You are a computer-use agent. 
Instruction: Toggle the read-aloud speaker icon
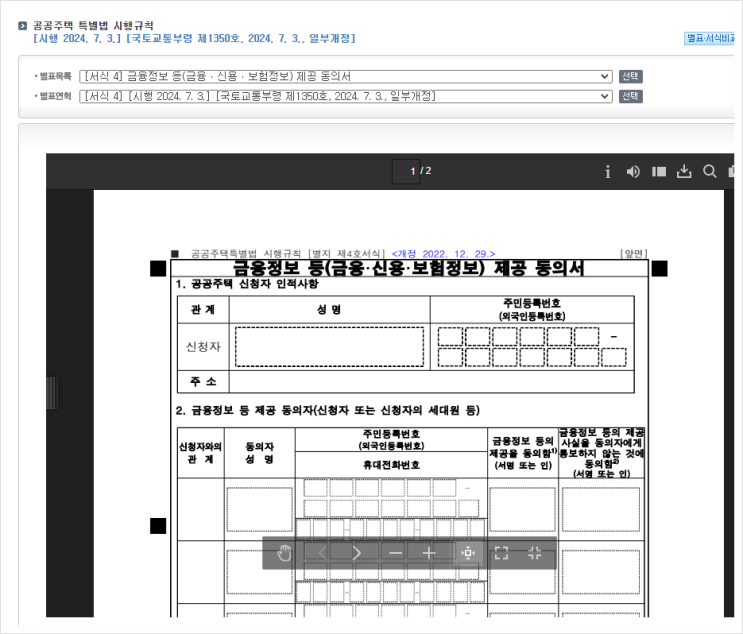click(x=633, y=172)
